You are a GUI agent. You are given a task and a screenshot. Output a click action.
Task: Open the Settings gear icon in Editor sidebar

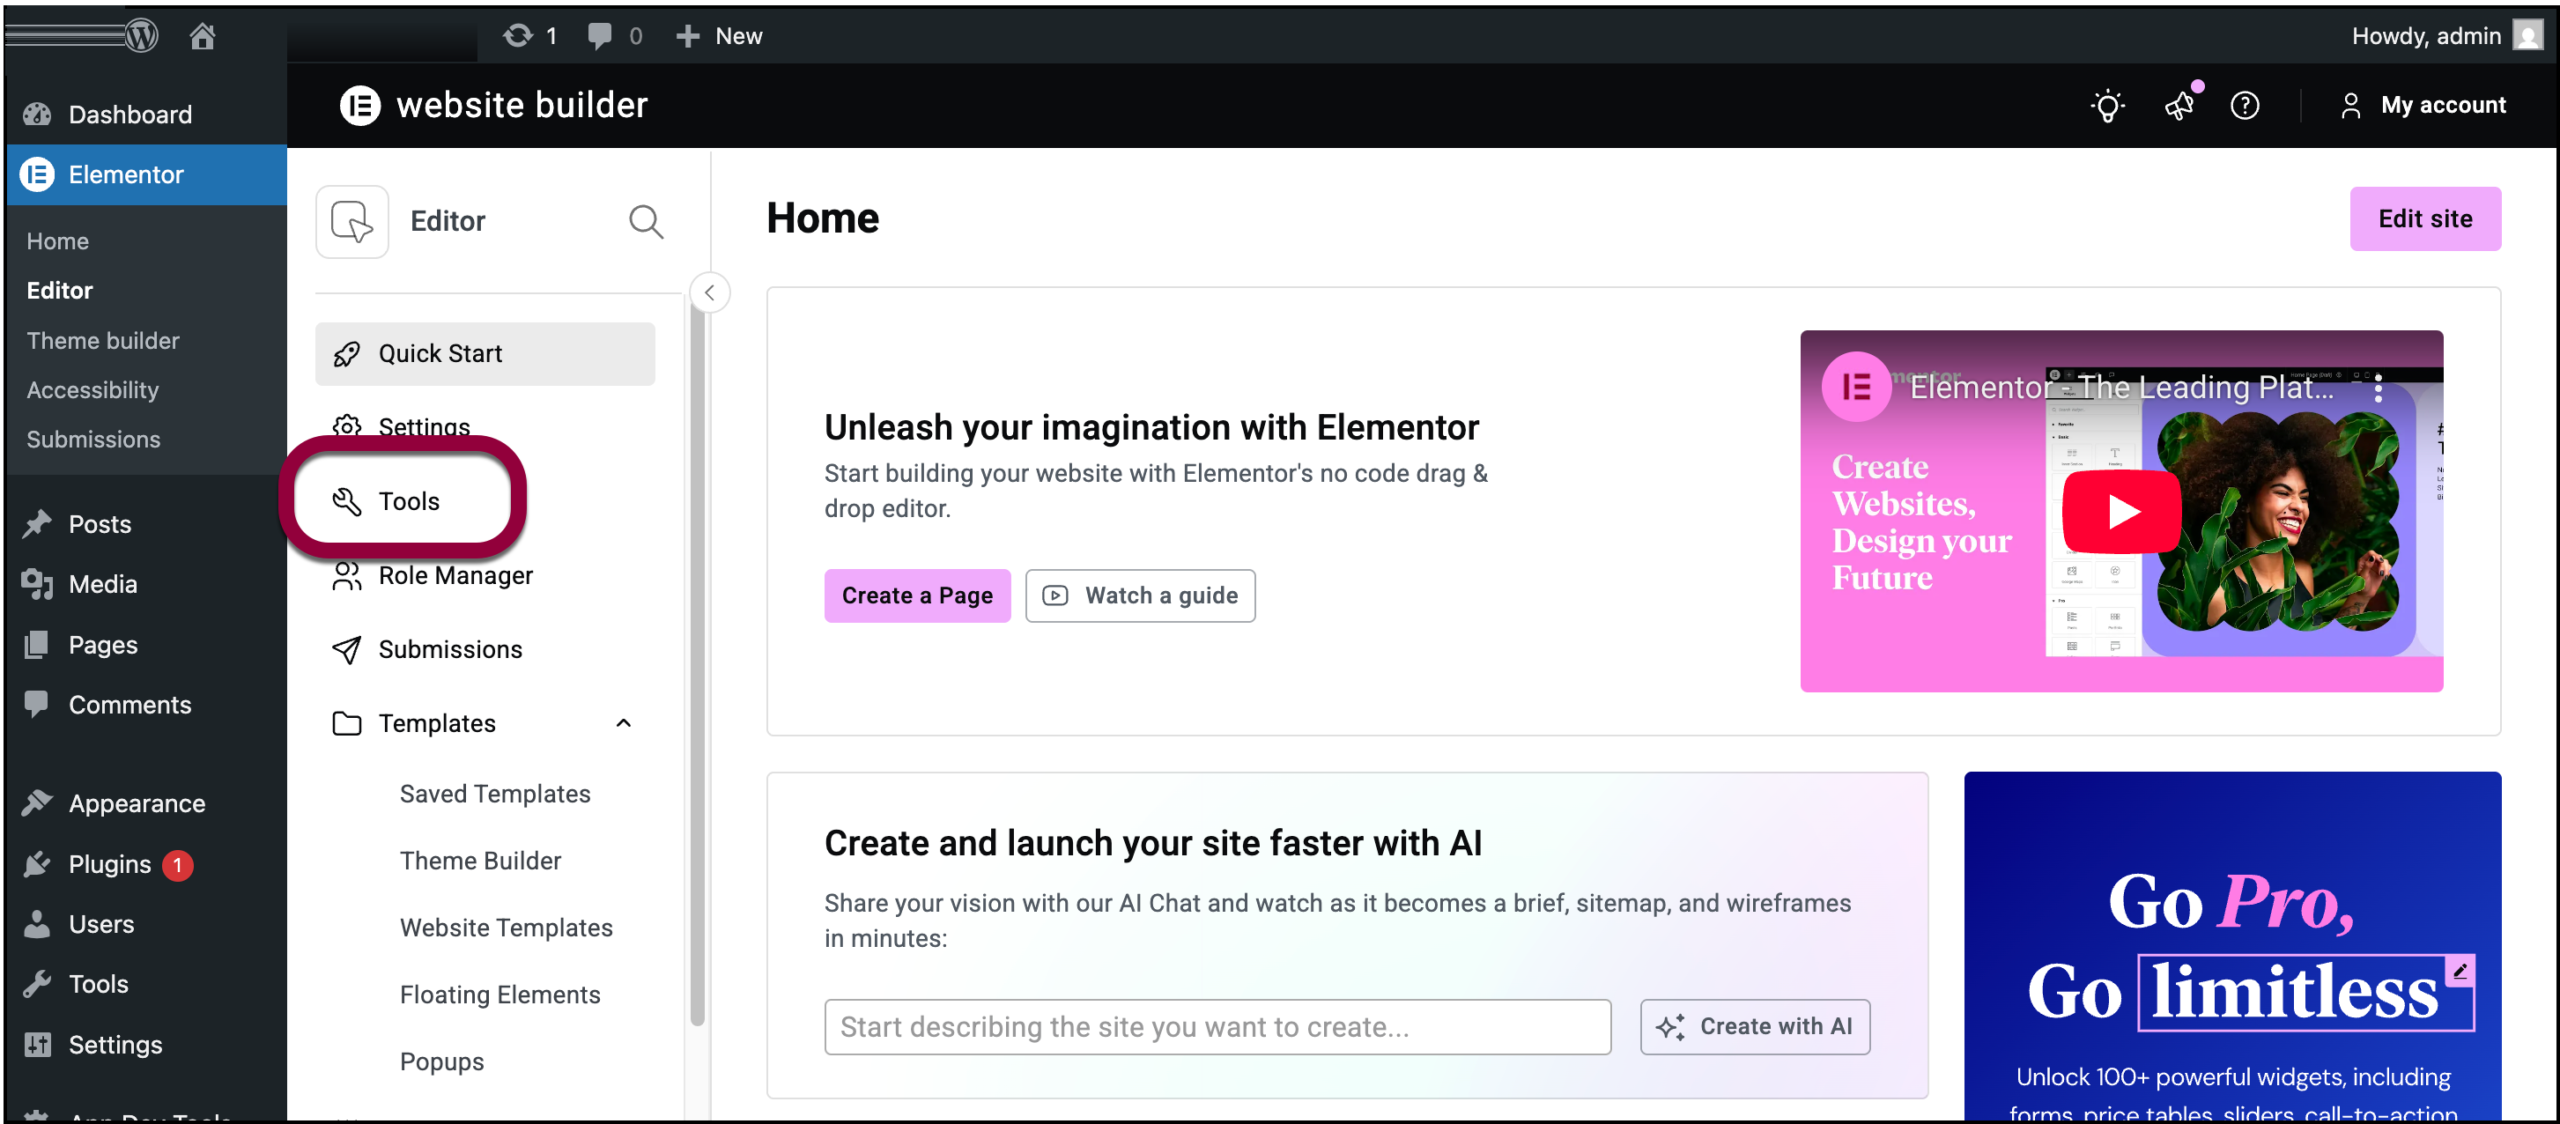[x=347, y=426]
